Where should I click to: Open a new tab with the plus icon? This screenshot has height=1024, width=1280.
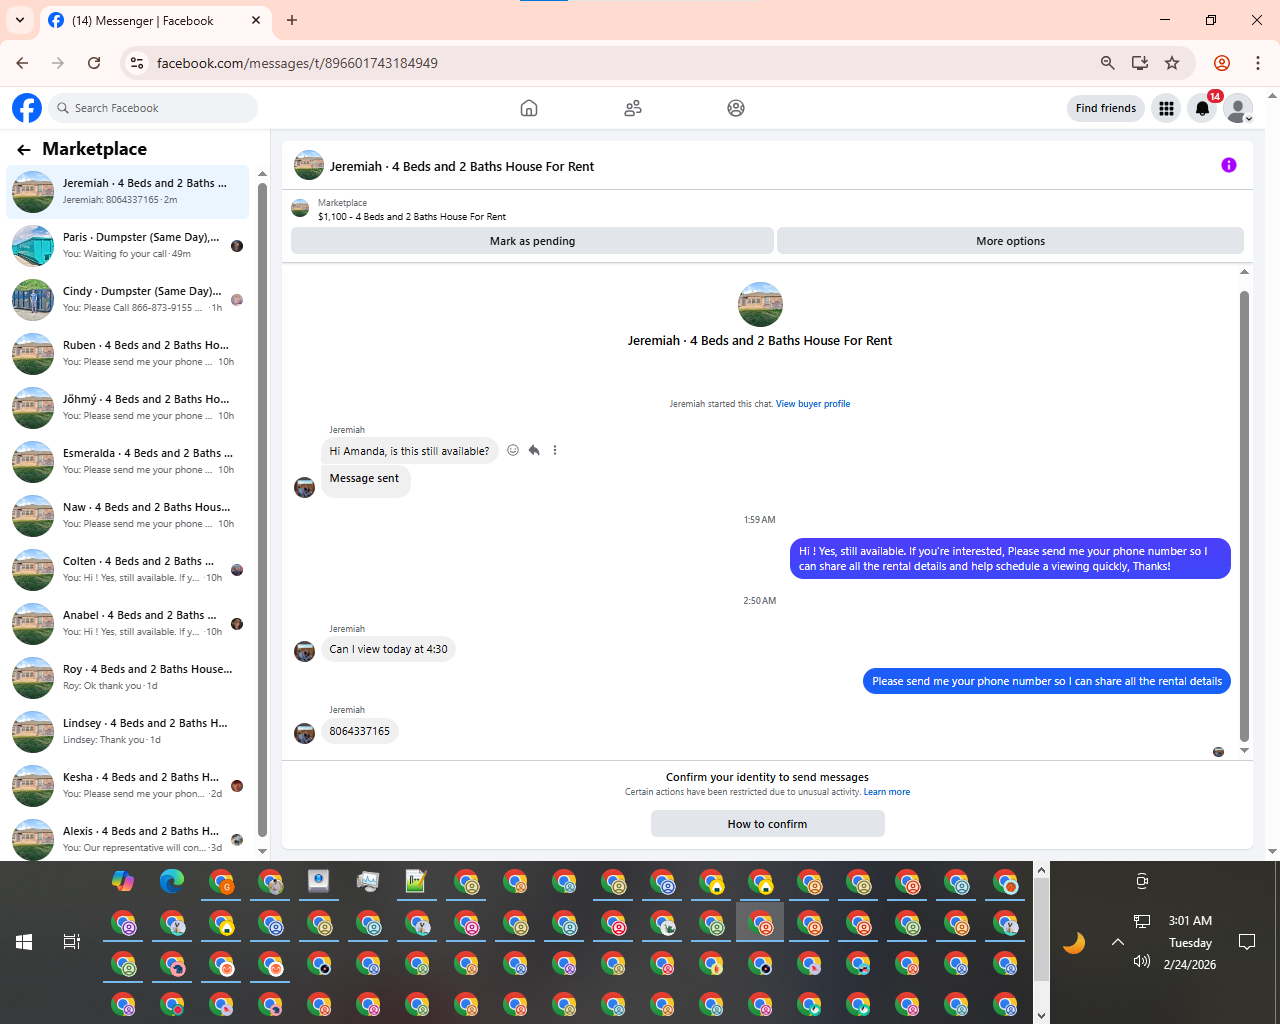(292, 20)
